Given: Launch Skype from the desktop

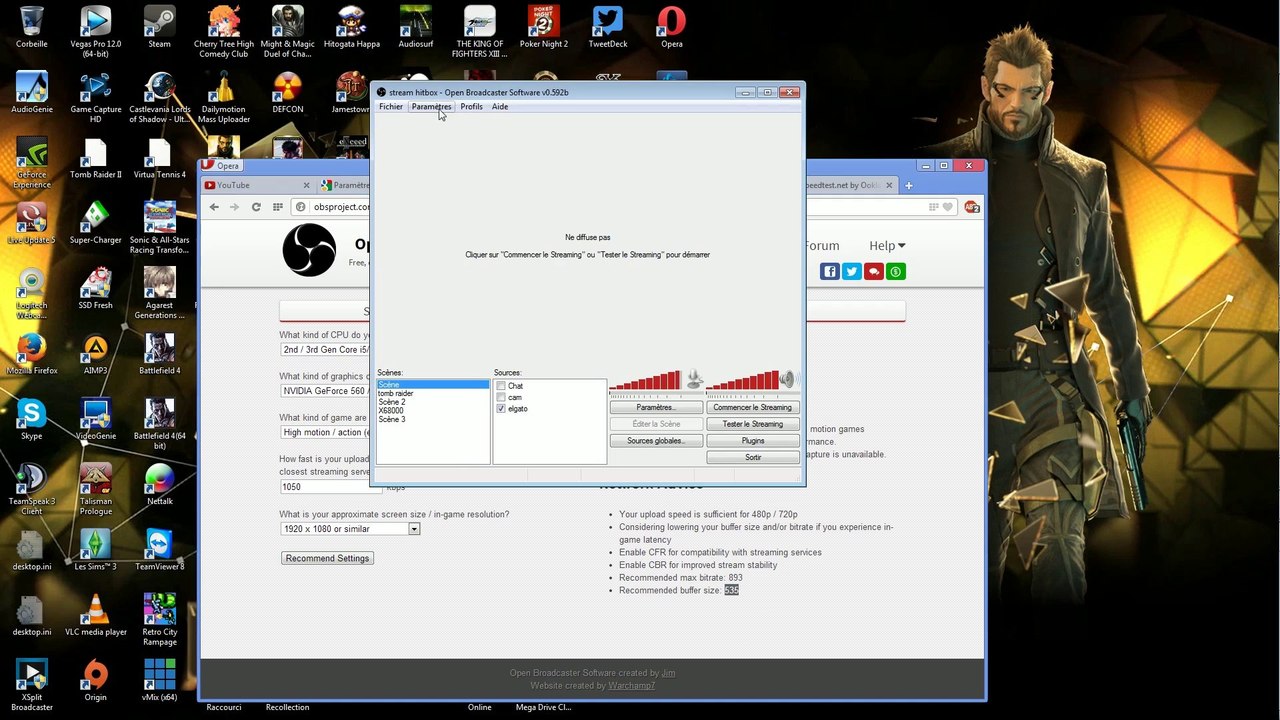Looking at the screenshot, I should (x=32, y=419).
